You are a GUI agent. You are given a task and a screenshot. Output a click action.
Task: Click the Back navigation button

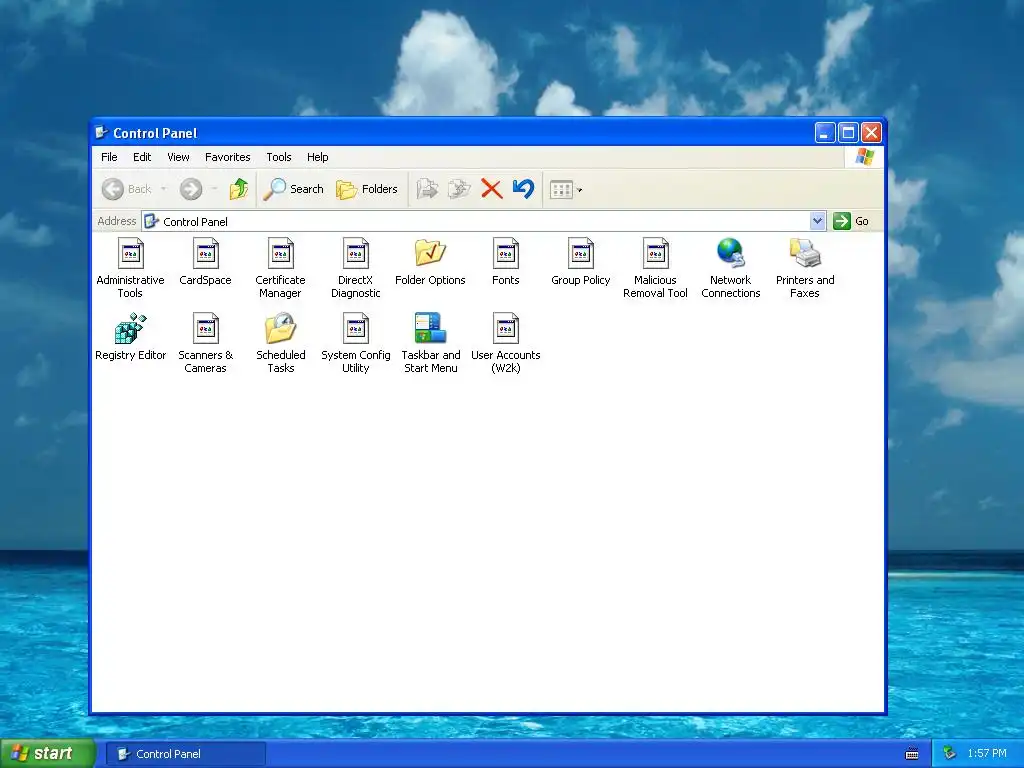coord(127,189)
